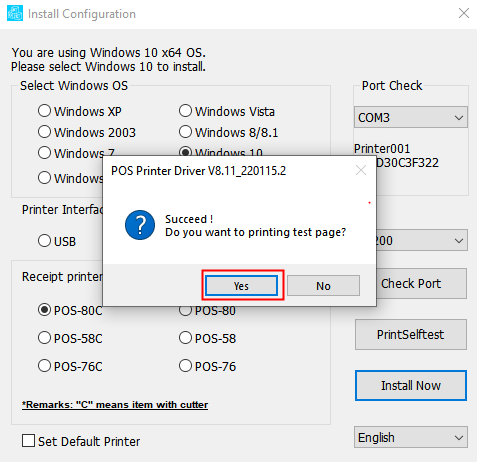
Task: Expand the English language dropdown
Action: point(411,437)
